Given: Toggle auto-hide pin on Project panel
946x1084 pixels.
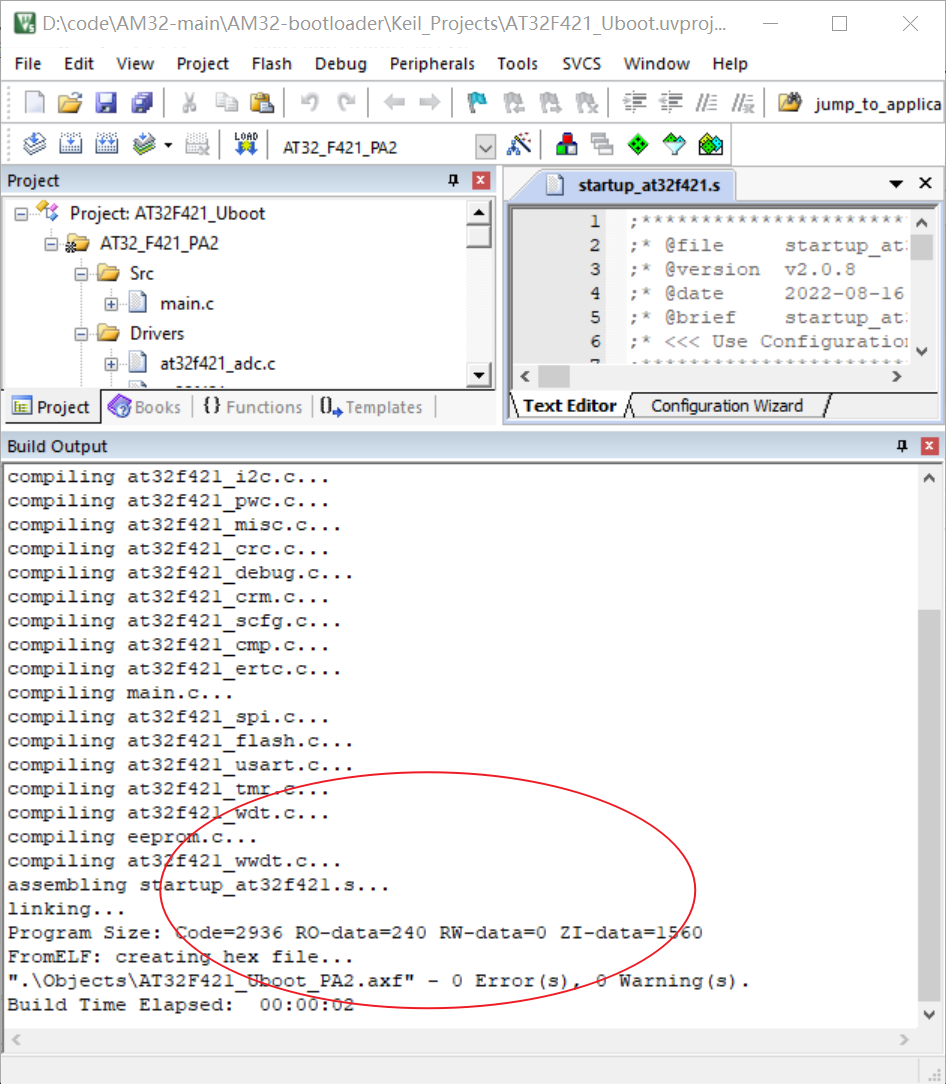Looking at the screenshot, I should point(454,180).
